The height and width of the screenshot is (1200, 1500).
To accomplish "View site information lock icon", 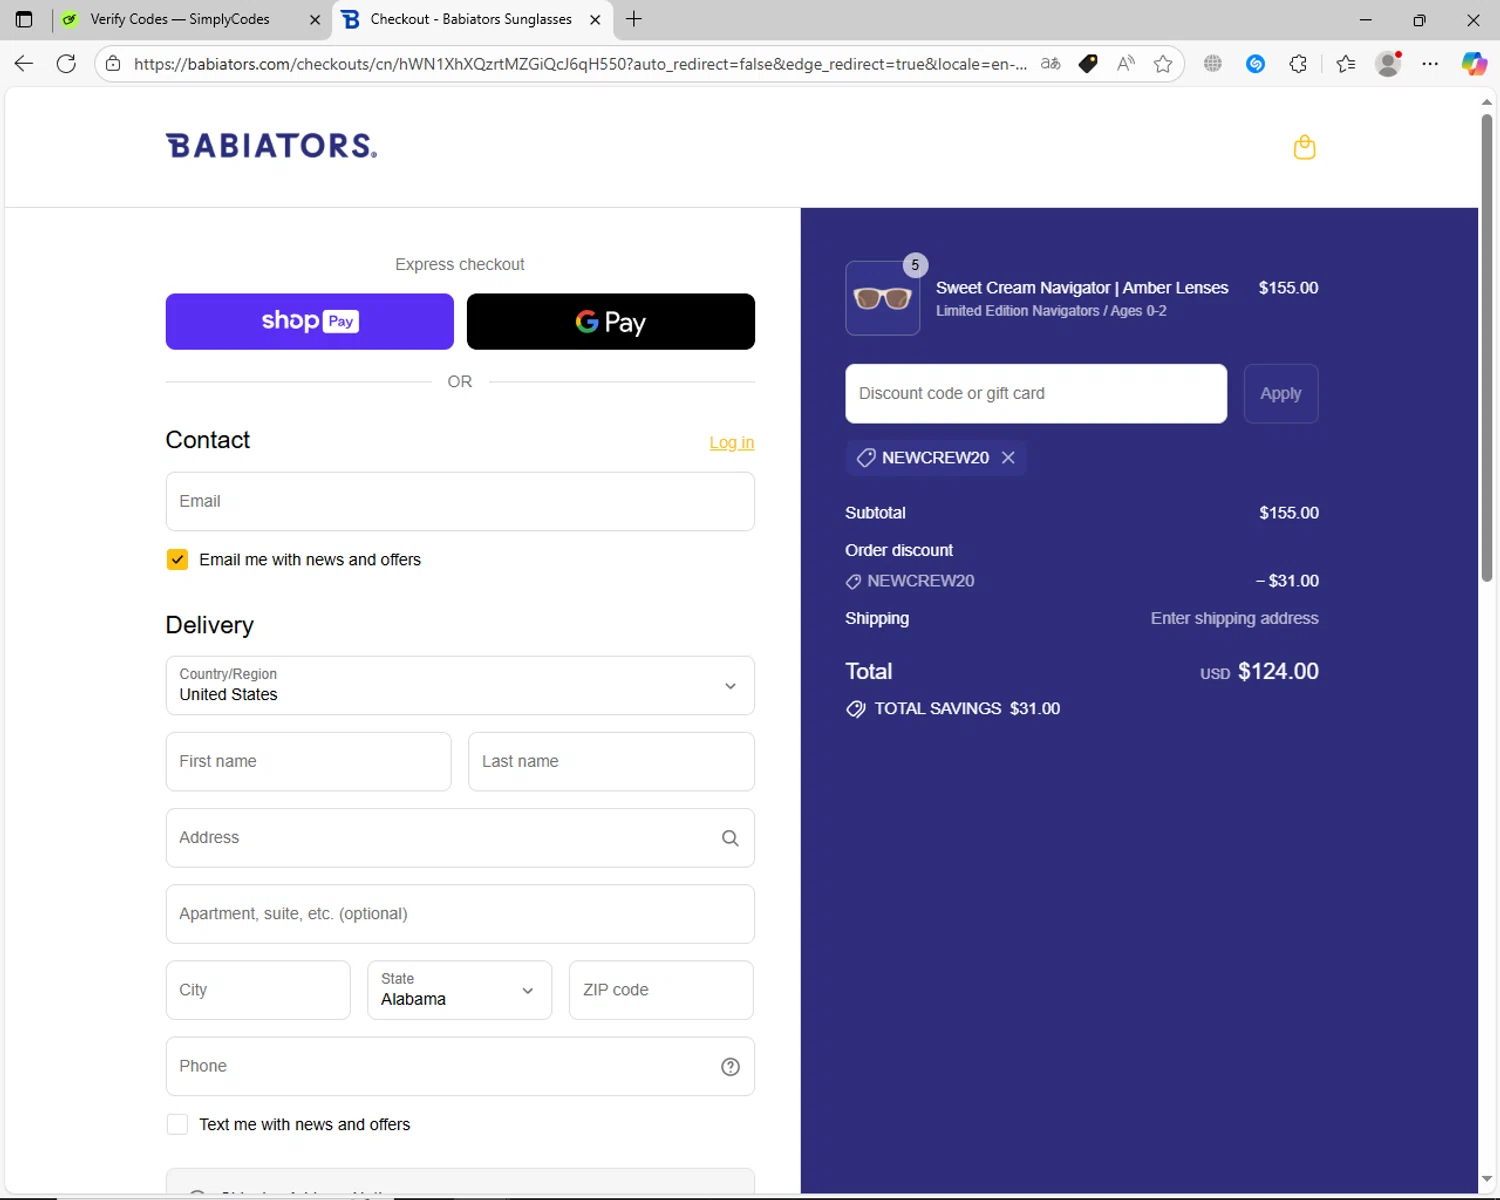I will tap(113, 64).
